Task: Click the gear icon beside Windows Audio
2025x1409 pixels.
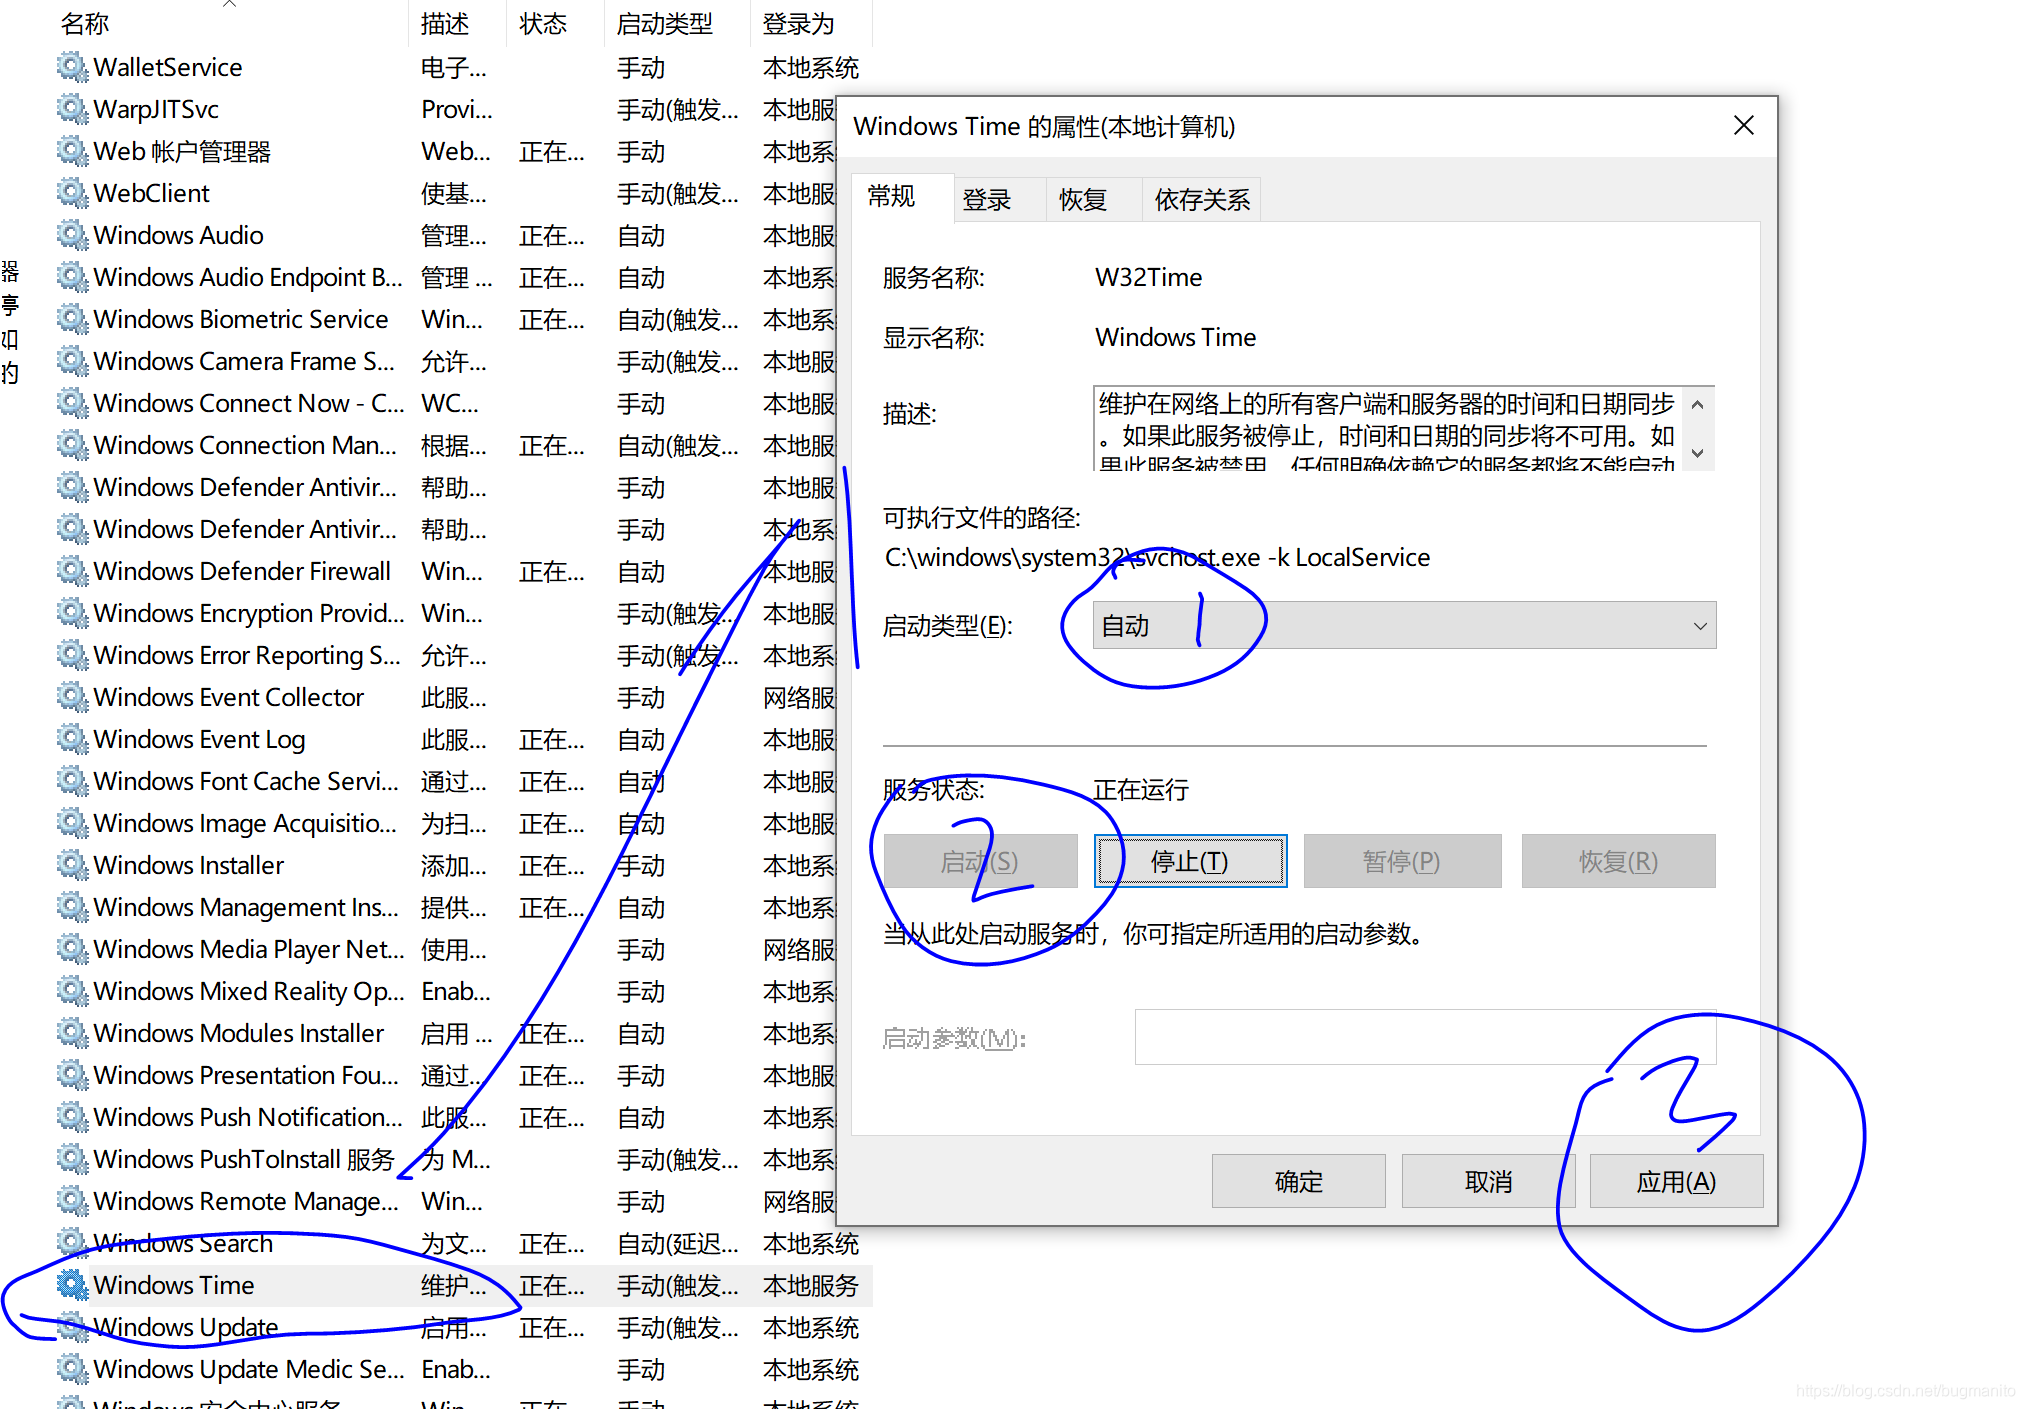Action: [71, 235]
